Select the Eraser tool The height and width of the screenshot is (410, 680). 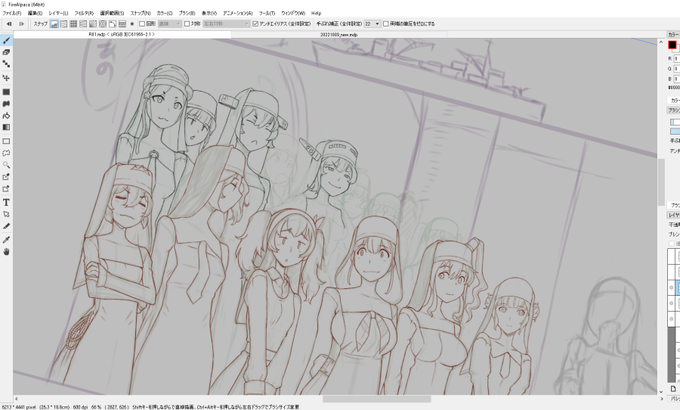(6, 52)
